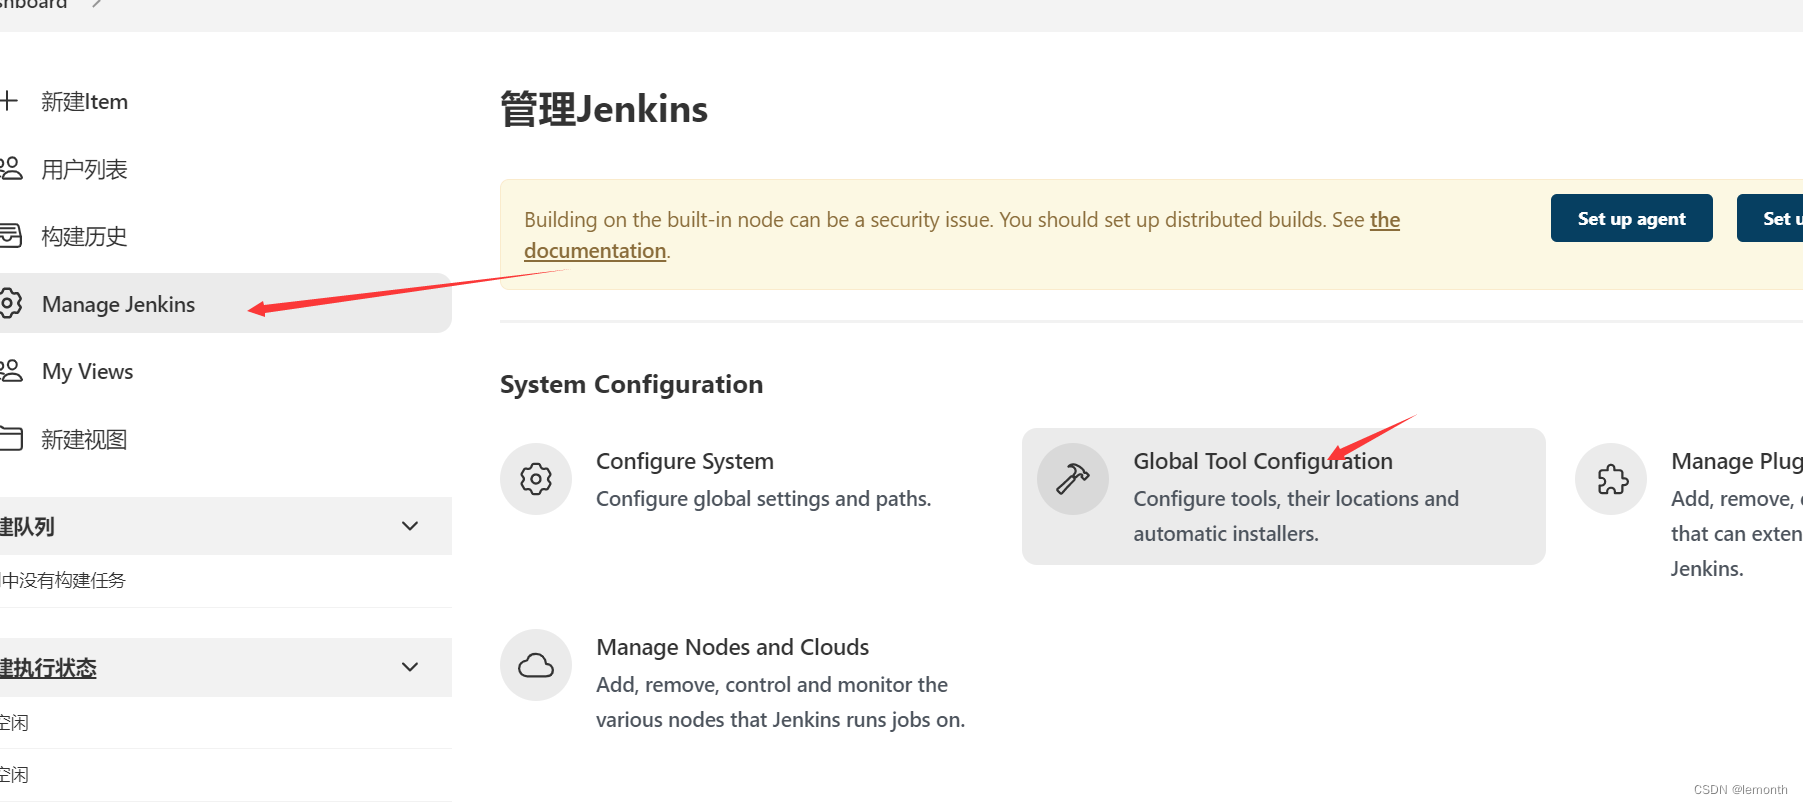The width and height of the screenshot is (1803, 804).
Task: Click the users icon beside 用户列表
Action: pos(11,168)
